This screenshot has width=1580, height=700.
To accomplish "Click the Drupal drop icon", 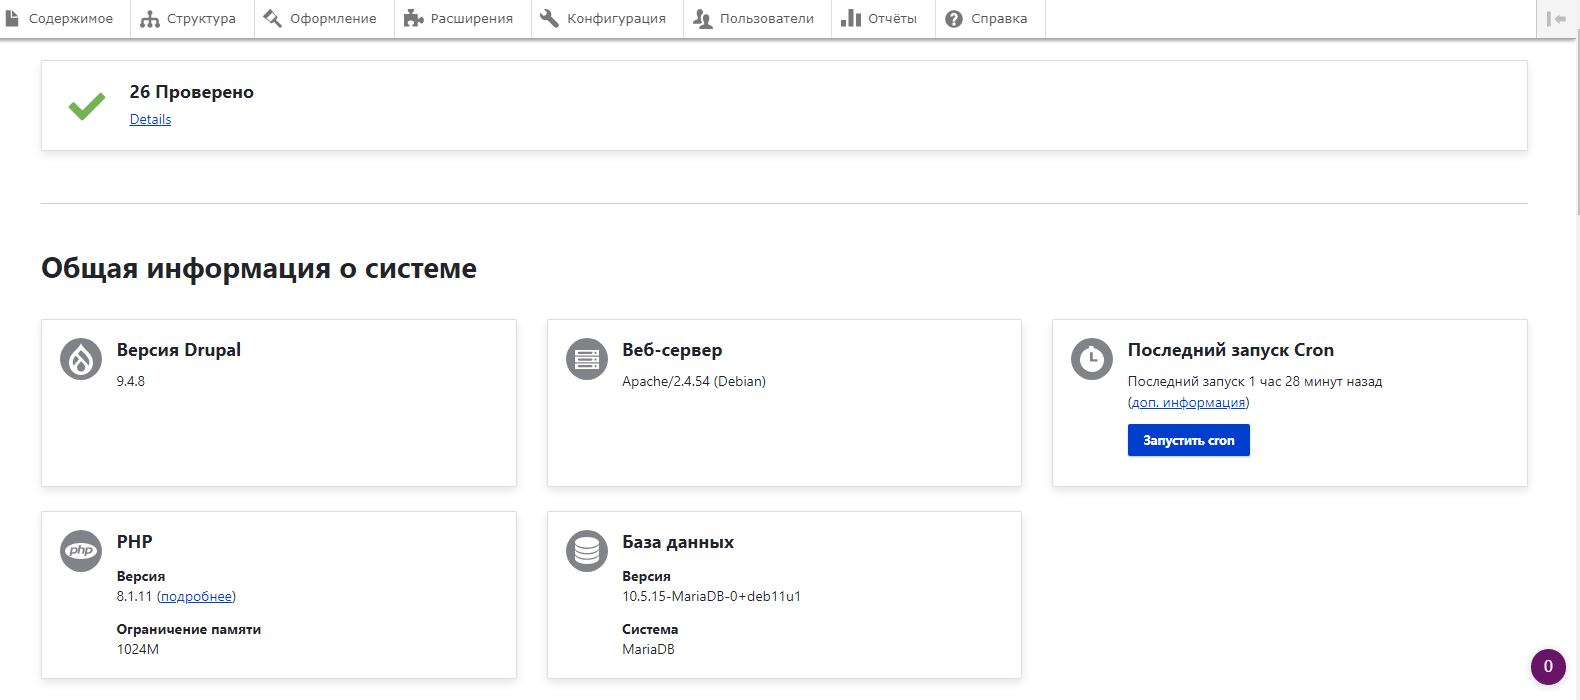I will pyautogui.click(x=81, y=359).
